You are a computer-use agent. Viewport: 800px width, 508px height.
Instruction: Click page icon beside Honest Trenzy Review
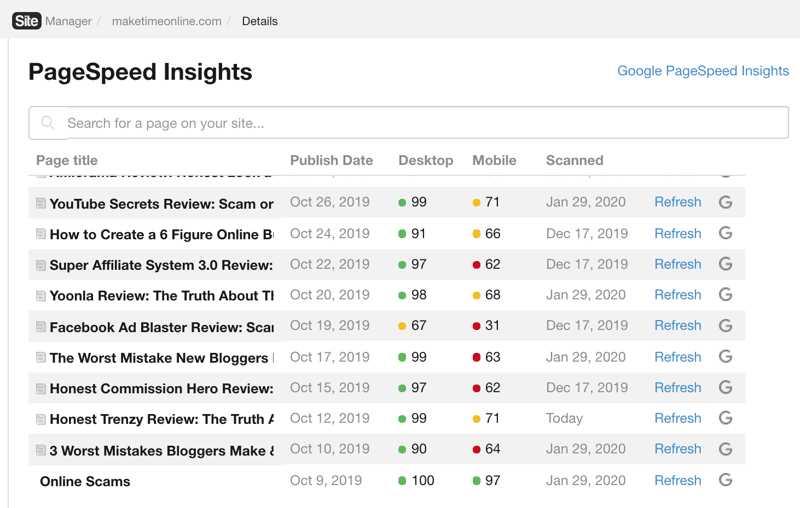coord(41,419)
